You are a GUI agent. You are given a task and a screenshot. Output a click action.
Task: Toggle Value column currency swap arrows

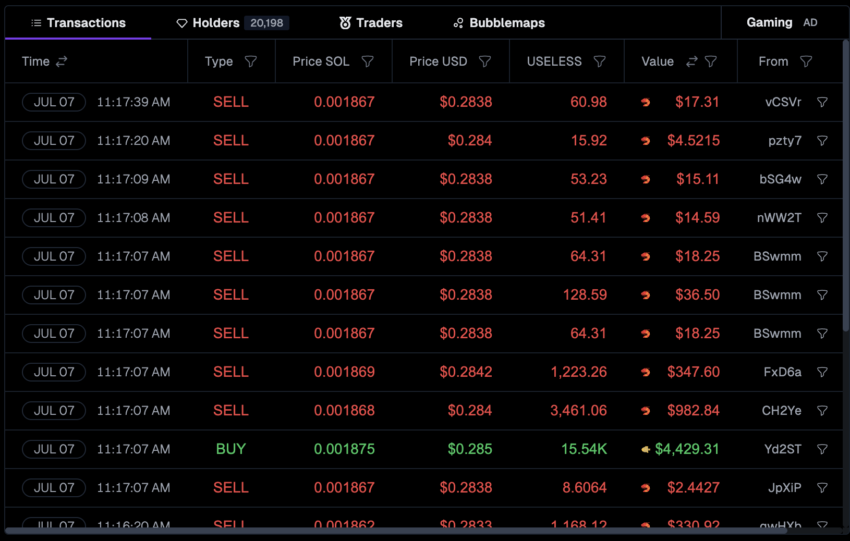pyautogui.click(x=691, y=62)
